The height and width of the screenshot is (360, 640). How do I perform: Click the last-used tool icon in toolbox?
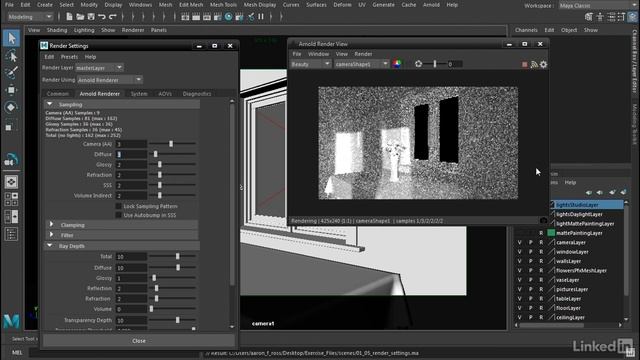pyautogui.click(x=11, y=160)
